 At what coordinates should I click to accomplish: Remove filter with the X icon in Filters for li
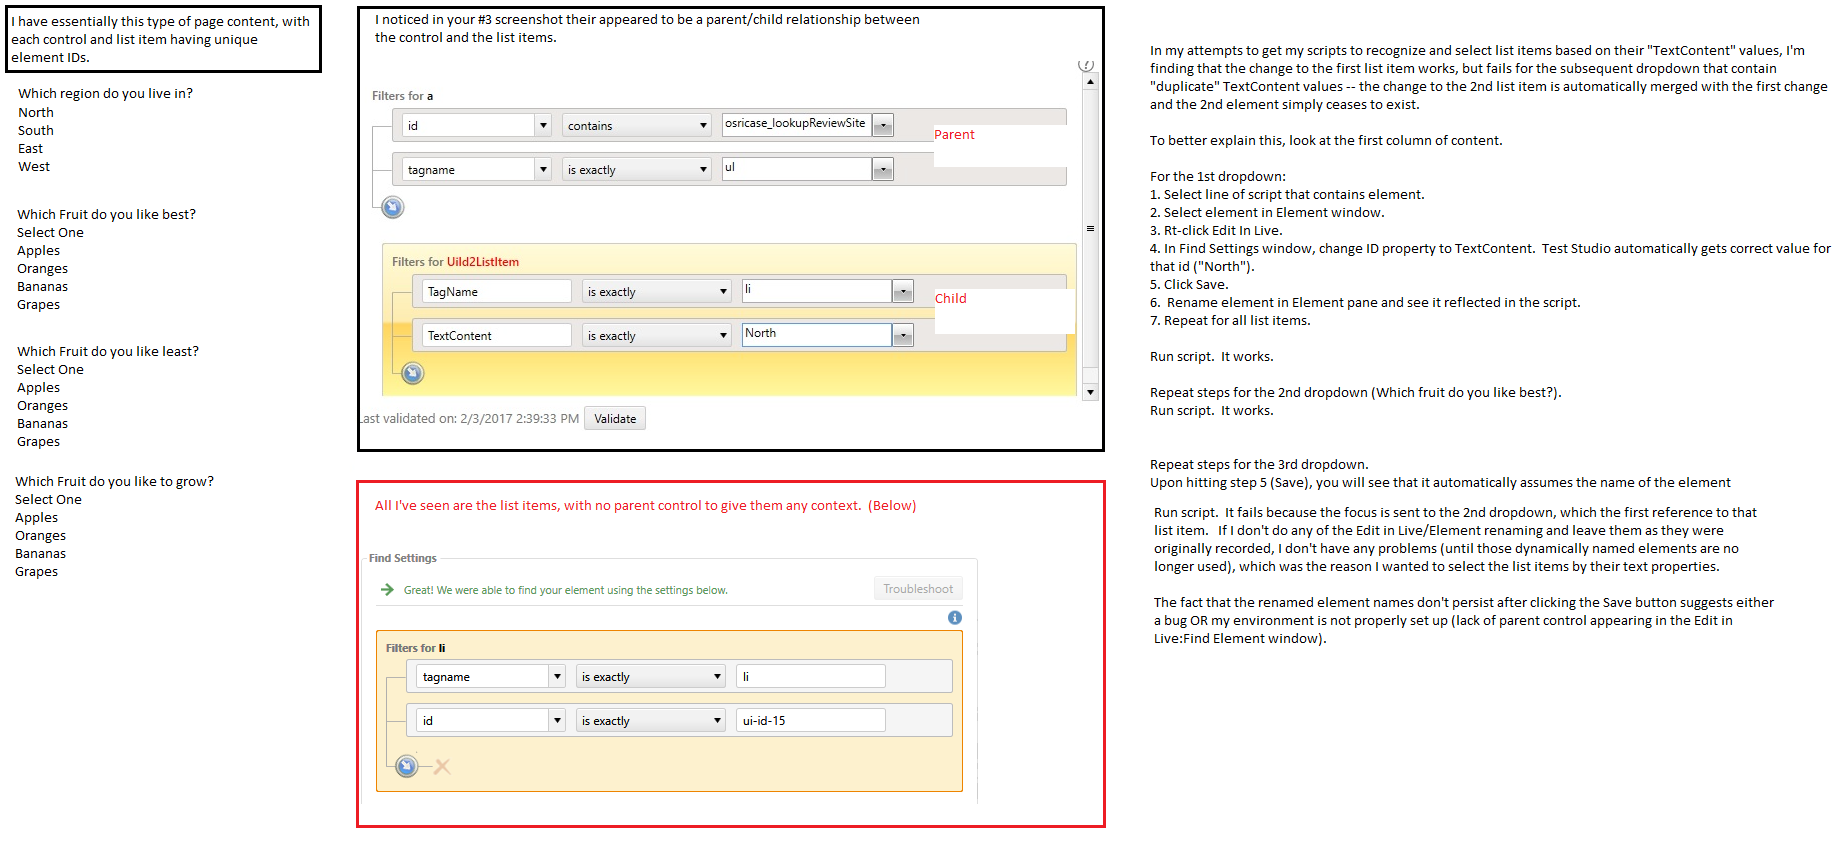[442, 767]
